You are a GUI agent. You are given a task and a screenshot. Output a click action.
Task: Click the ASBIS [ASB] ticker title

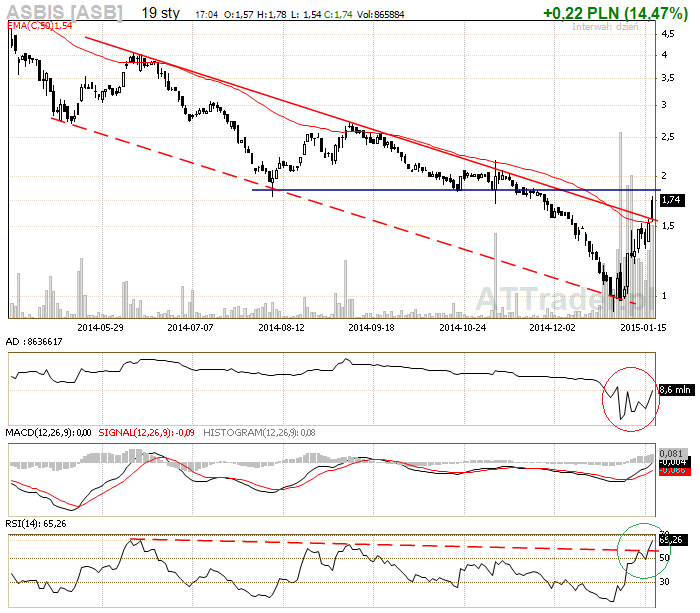point(64,12)
